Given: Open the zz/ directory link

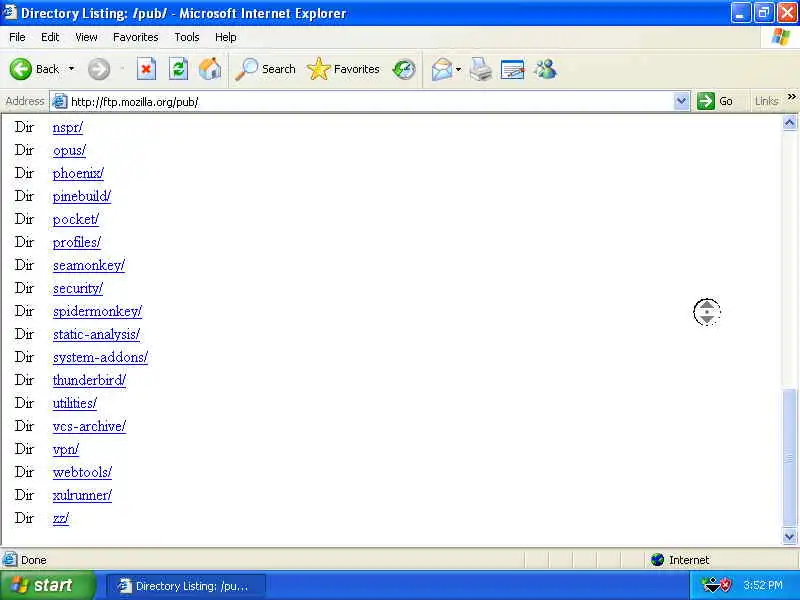Looking at the screenshot, I should click(60, 518).
